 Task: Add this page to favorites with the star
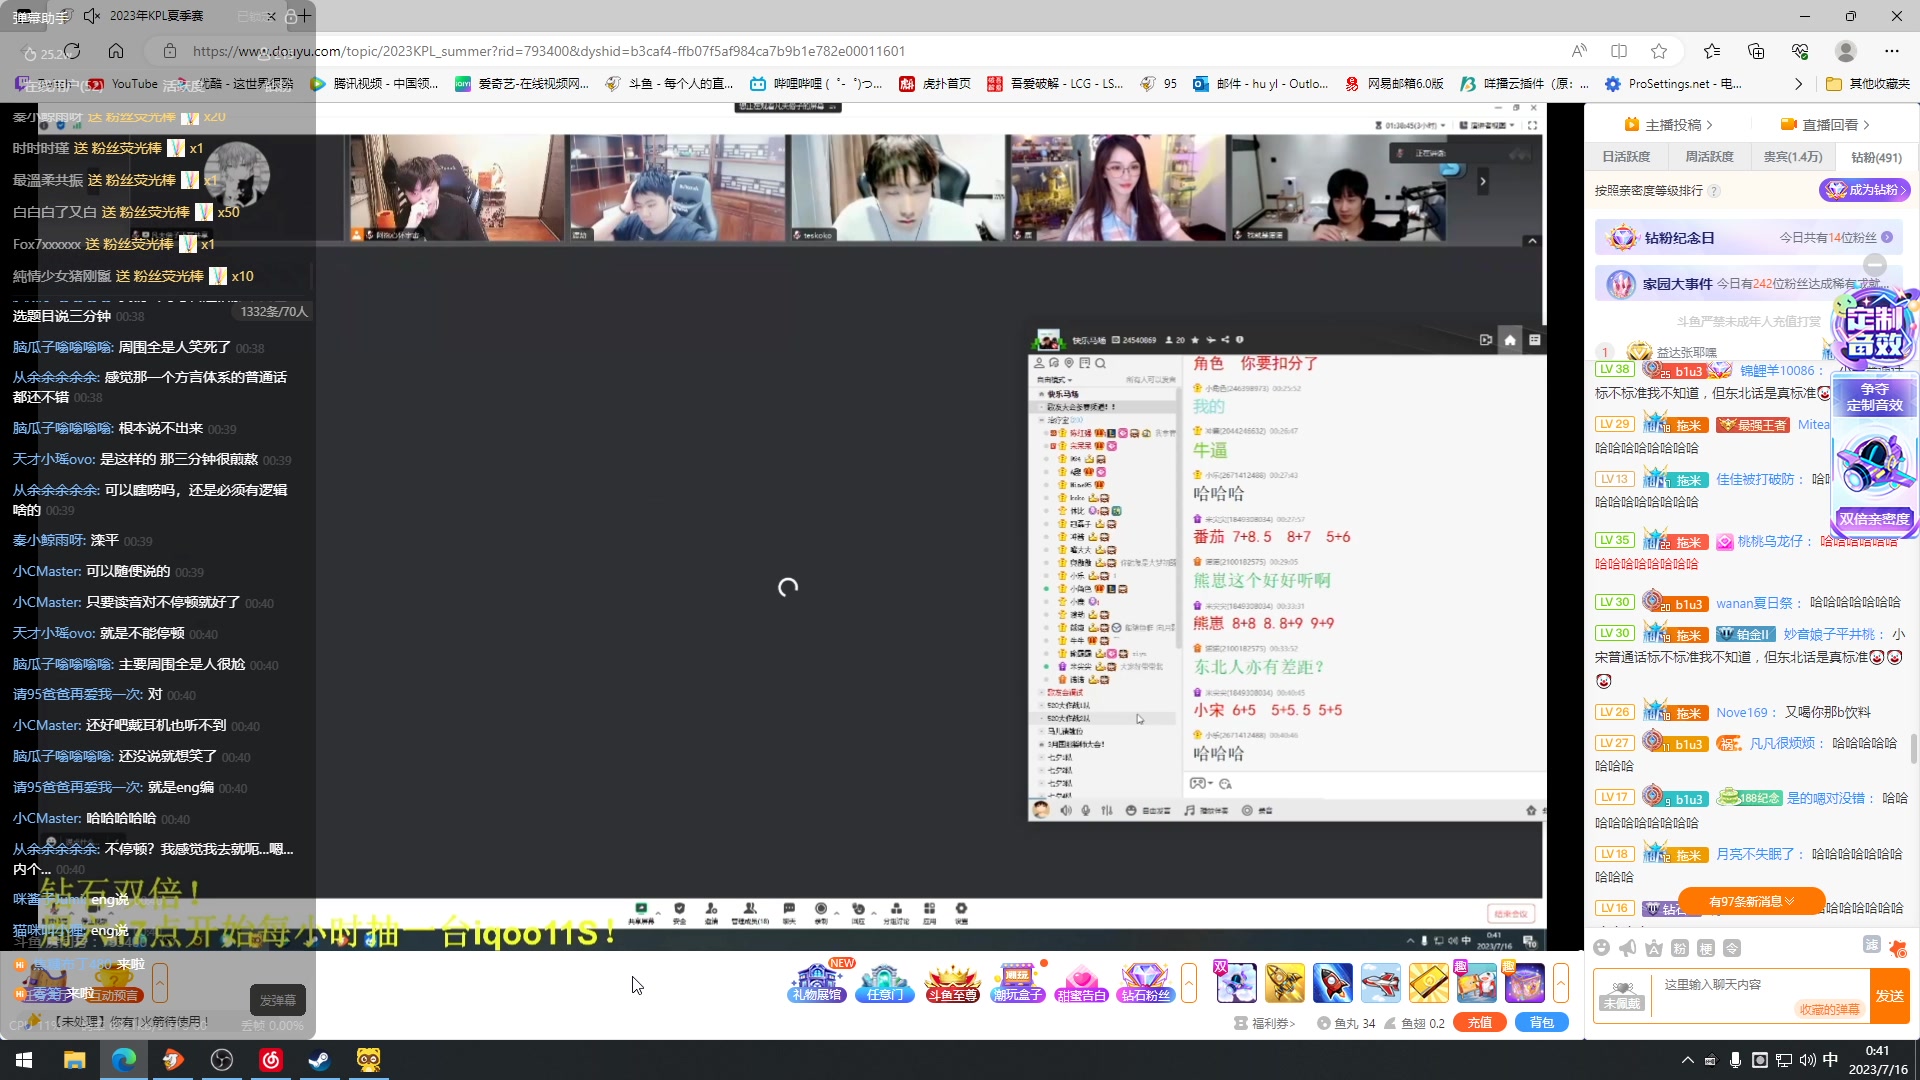[1659, 51]
